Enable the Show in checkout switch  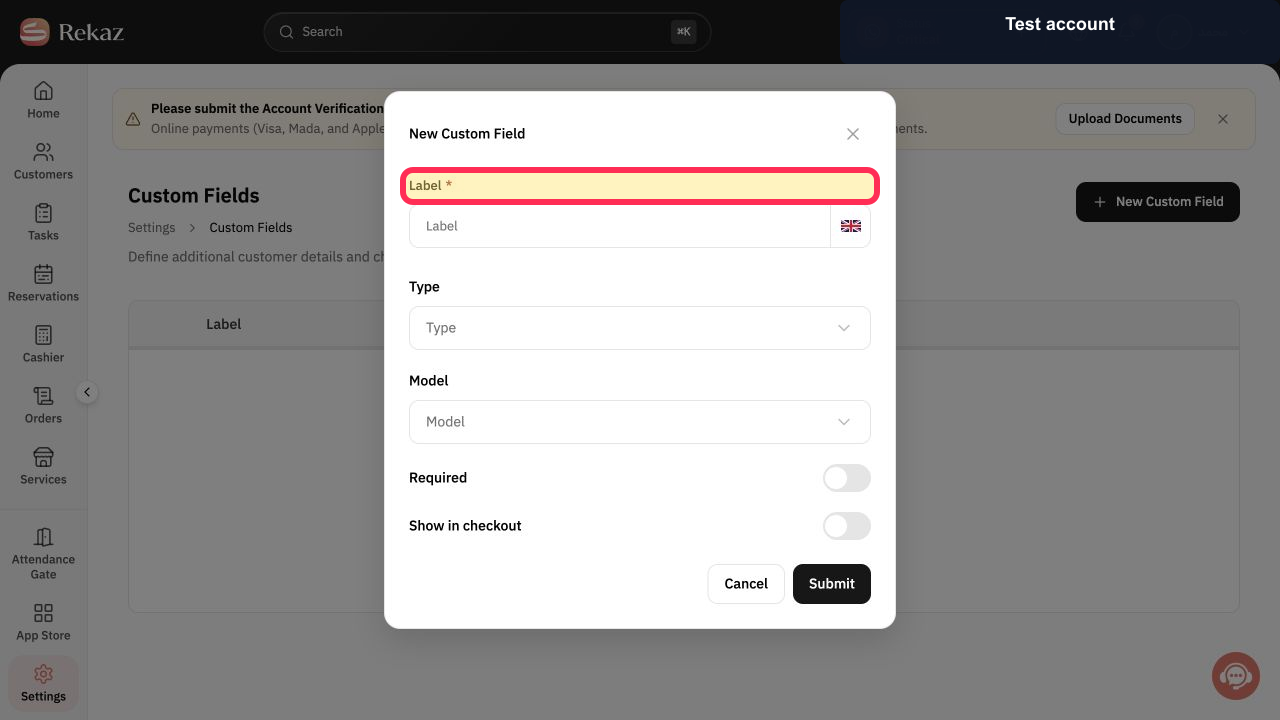pyautogui.click(x=847, y=526)
